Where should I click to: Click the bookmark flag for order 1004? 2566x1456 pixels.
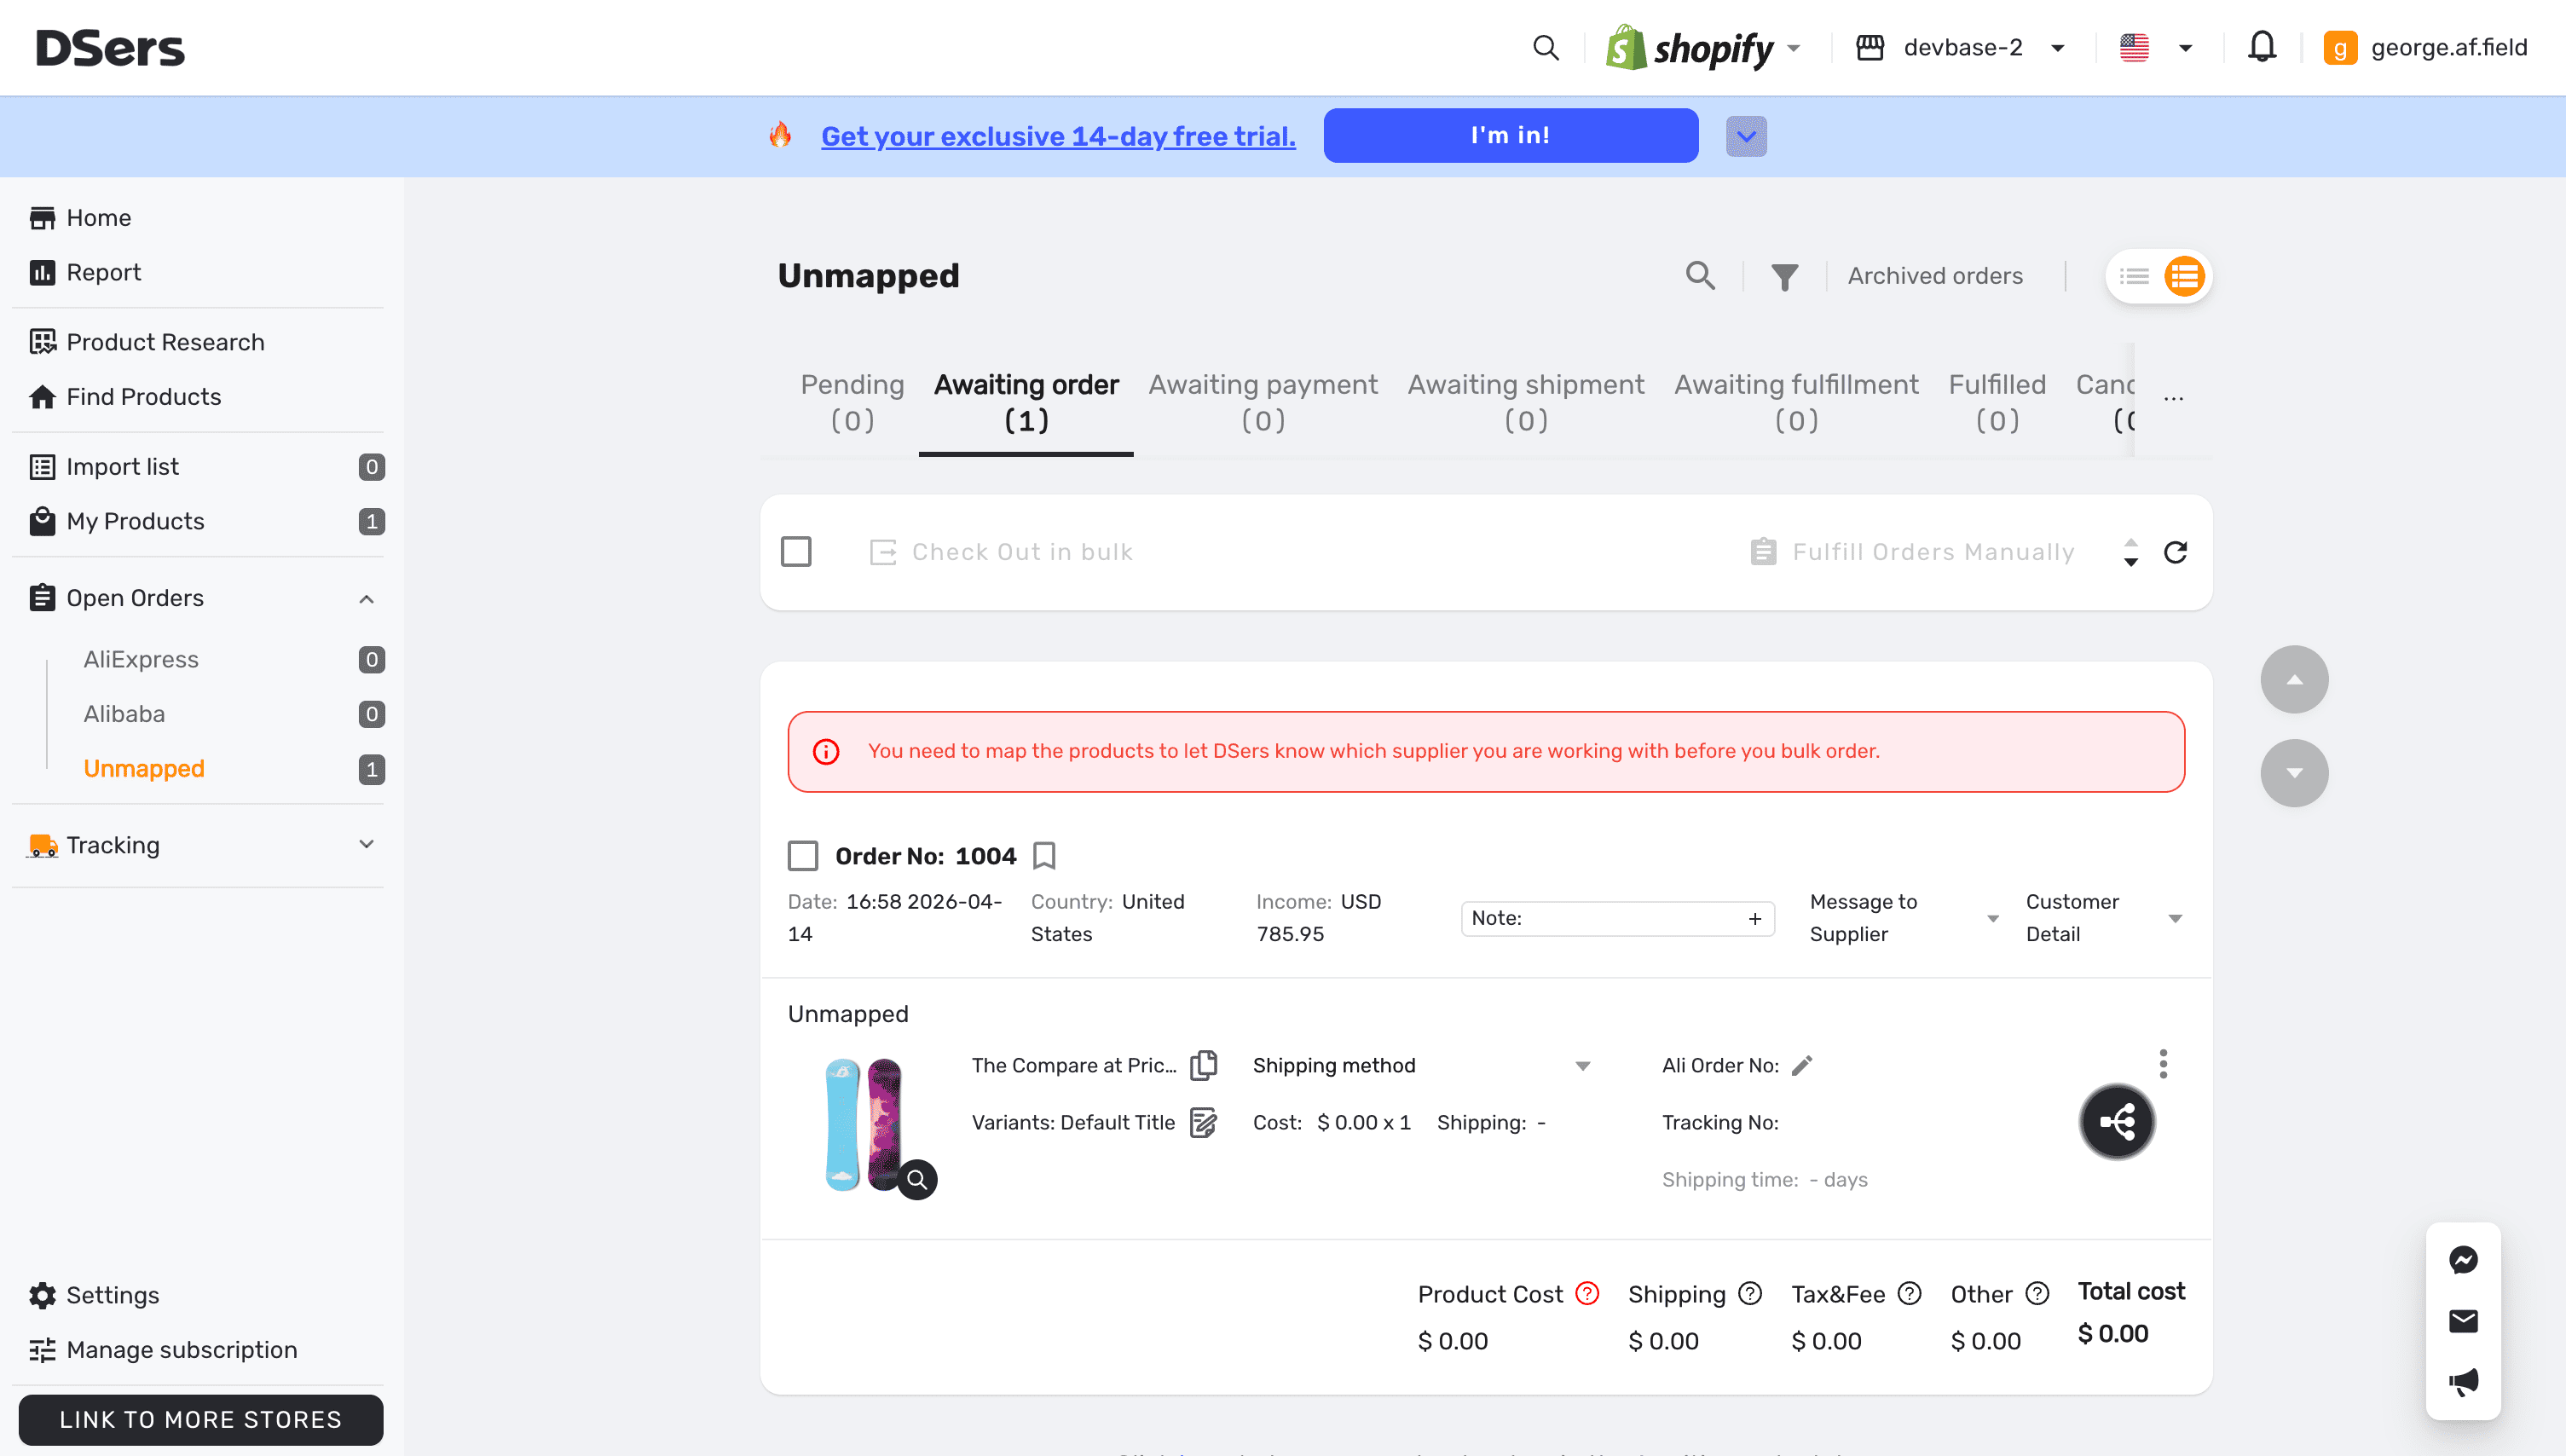1044,855
